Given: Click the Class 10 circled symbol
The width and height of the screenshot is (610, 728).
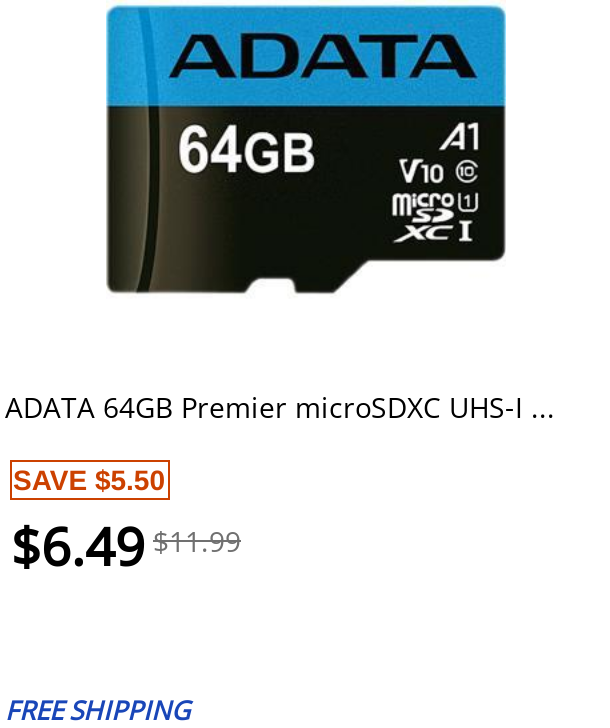Looking at the screenshot, I should [467, 172].
